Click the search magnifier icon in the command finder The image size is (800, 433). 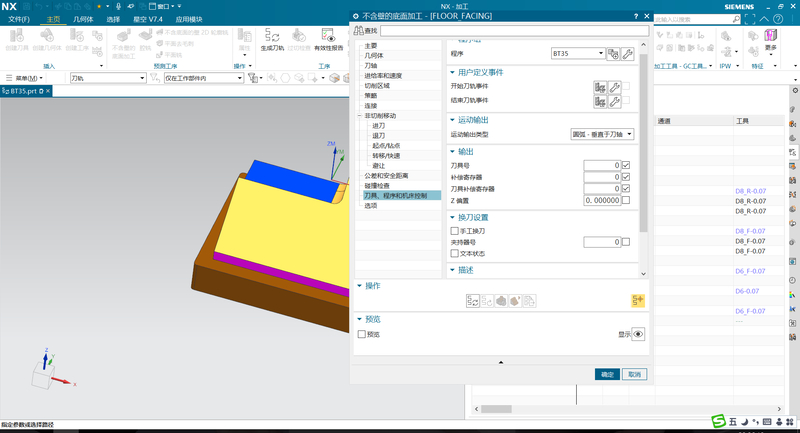(x=736, y=19)
